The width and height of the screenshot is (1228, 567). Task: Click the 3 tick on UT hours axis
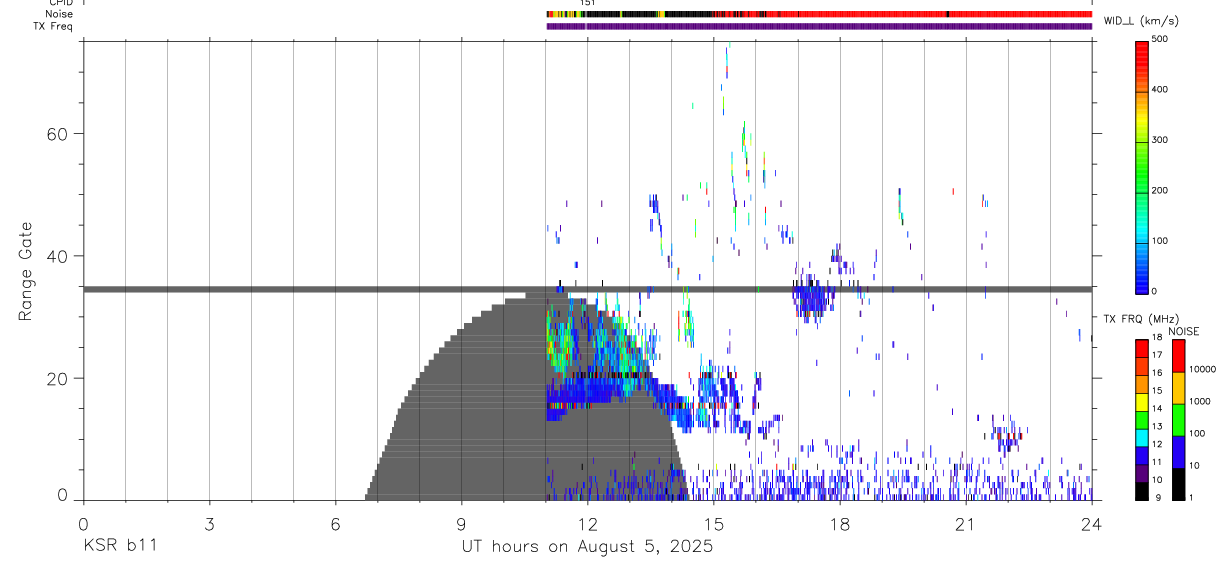click(208, 523)
